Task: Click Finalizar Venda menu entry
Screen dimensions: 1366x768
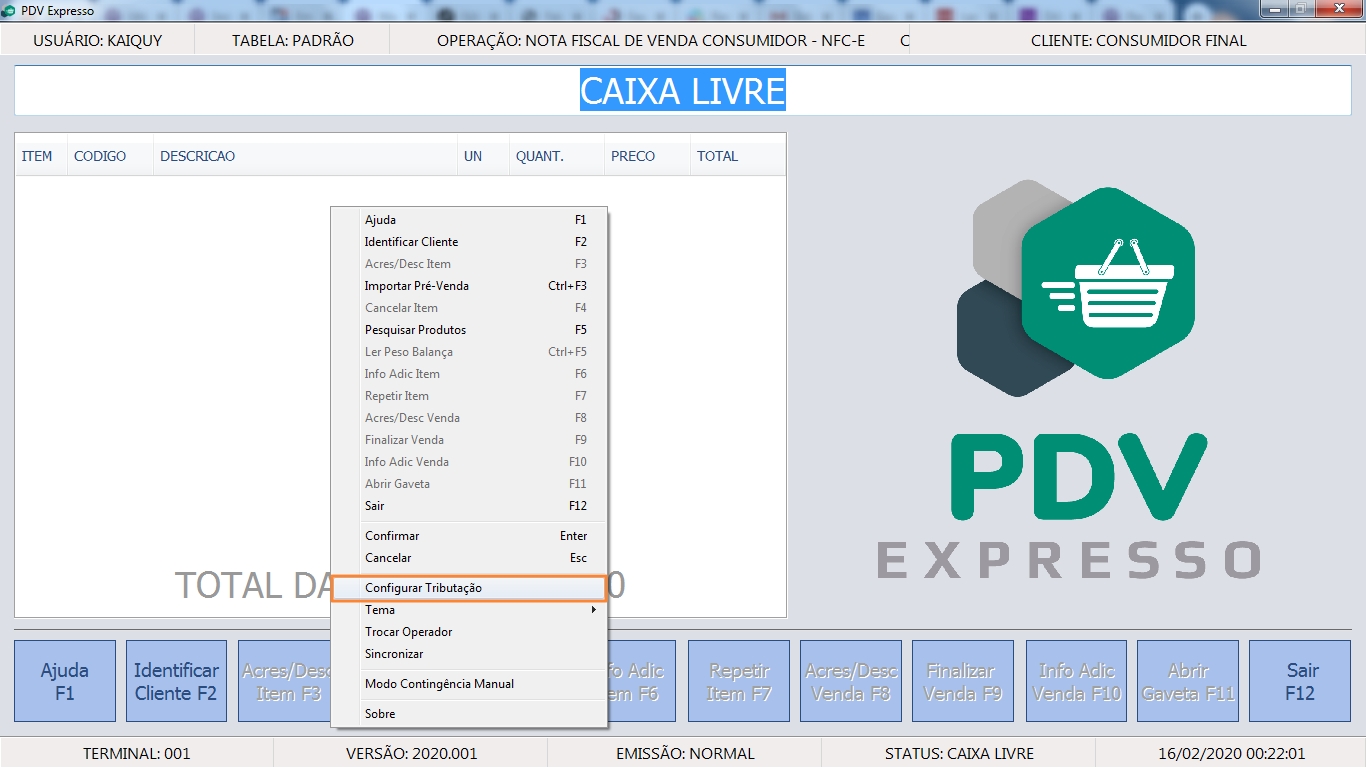Action: click(468, 440)
